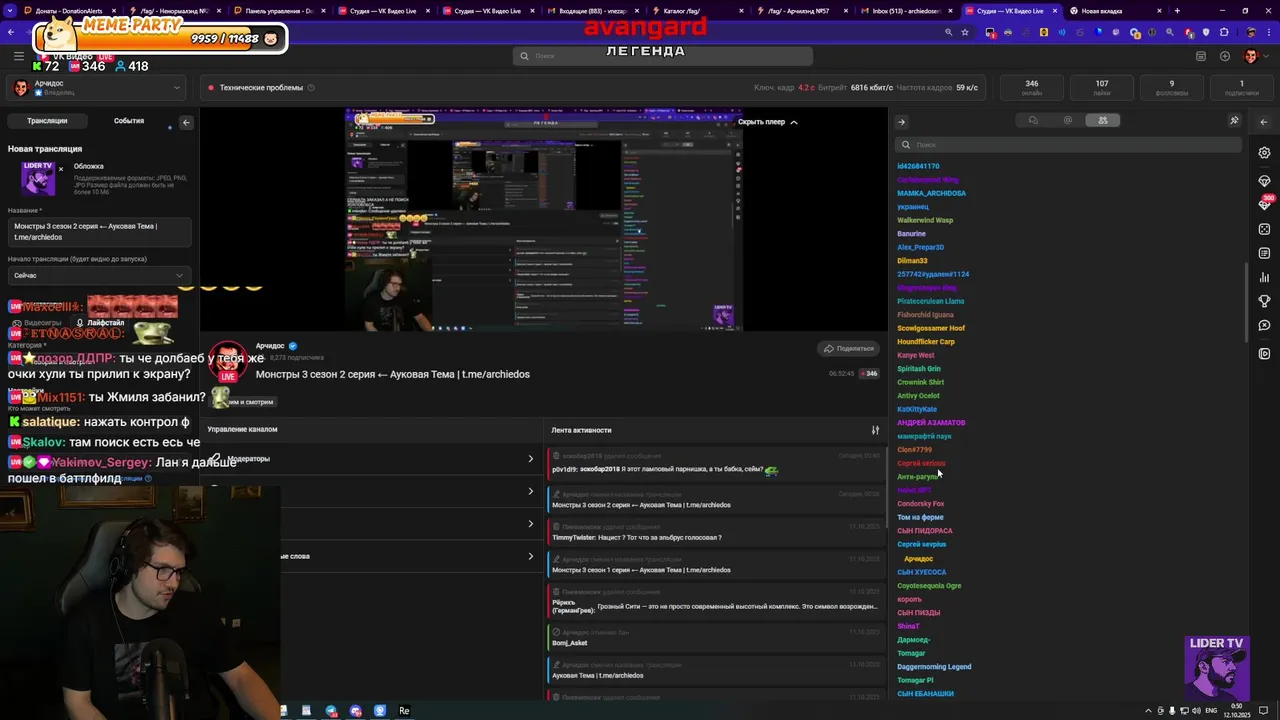Collapse left broadcast panel arrow
The image size is (1280, 720).
pyautogui.click(x=186, y=122)
